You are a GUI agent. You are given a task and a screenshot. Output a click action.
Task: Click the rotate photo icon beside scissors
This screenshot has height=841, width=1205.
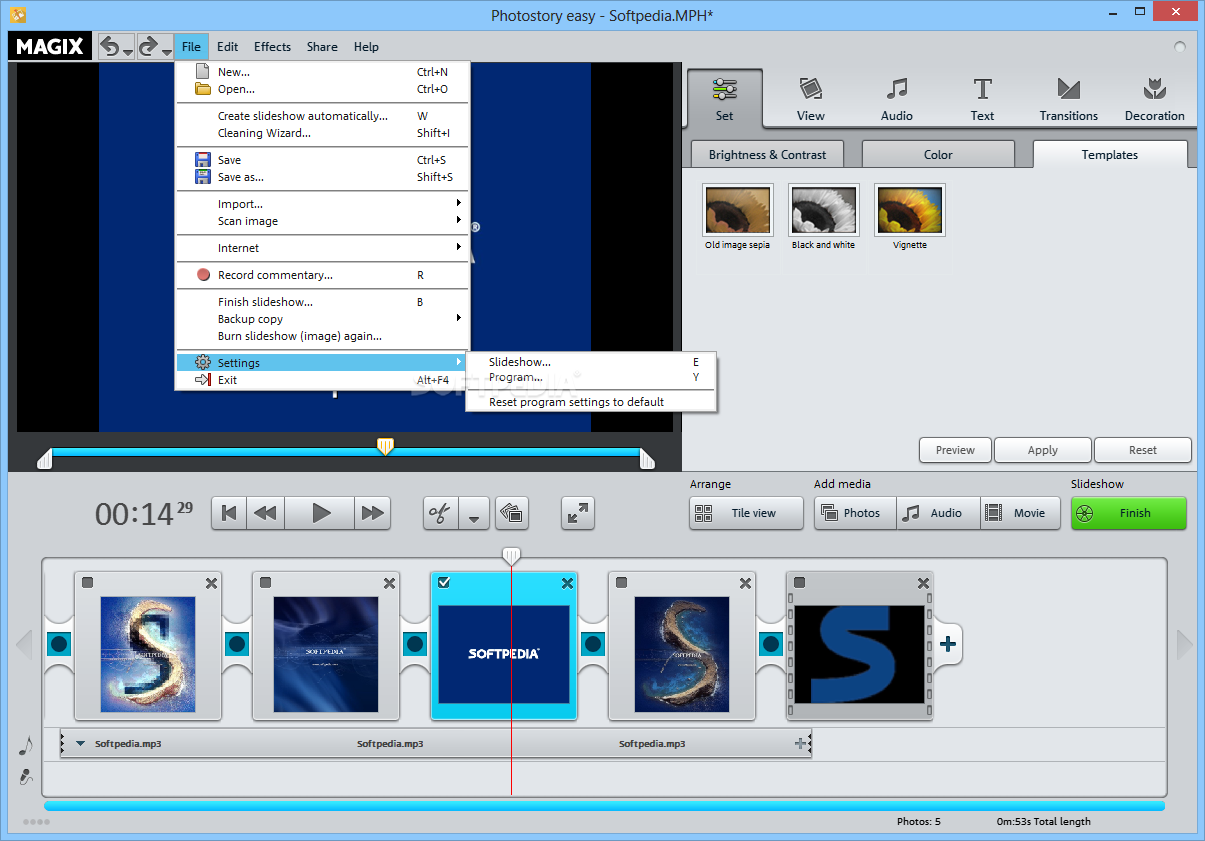(512, 513)
